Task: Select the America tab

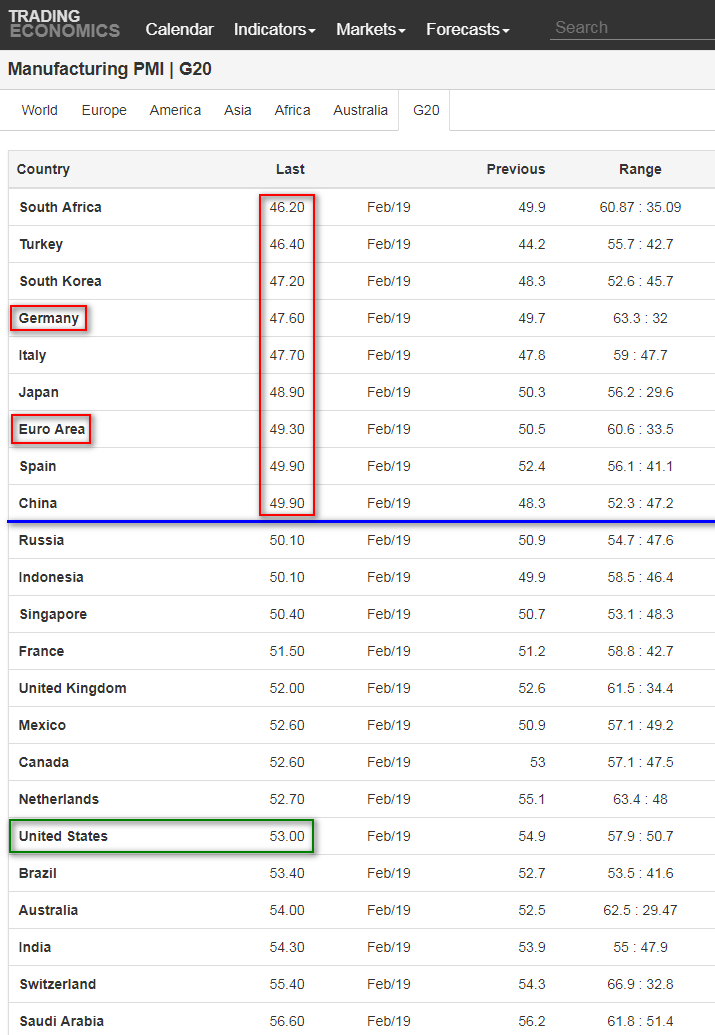Action: (x=175, y=110)
